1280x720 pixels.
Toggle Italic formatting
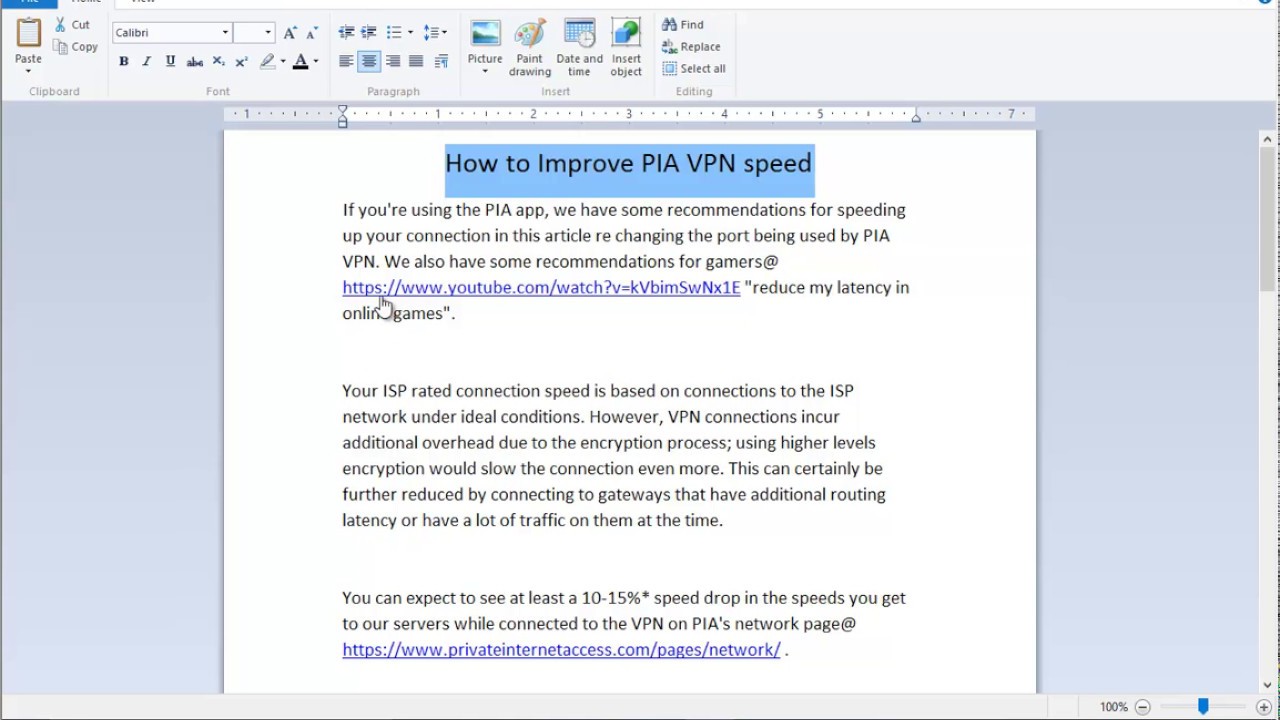pyautogui.click(x=146, y=62)
